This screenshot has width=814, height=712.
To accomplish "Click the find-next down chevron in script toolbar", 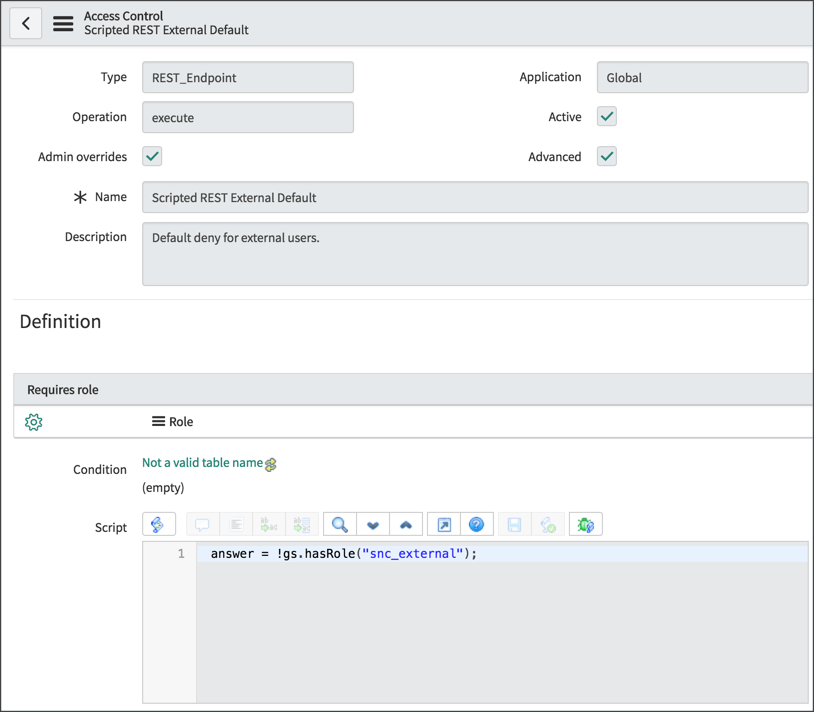I will tap(372, 523).
